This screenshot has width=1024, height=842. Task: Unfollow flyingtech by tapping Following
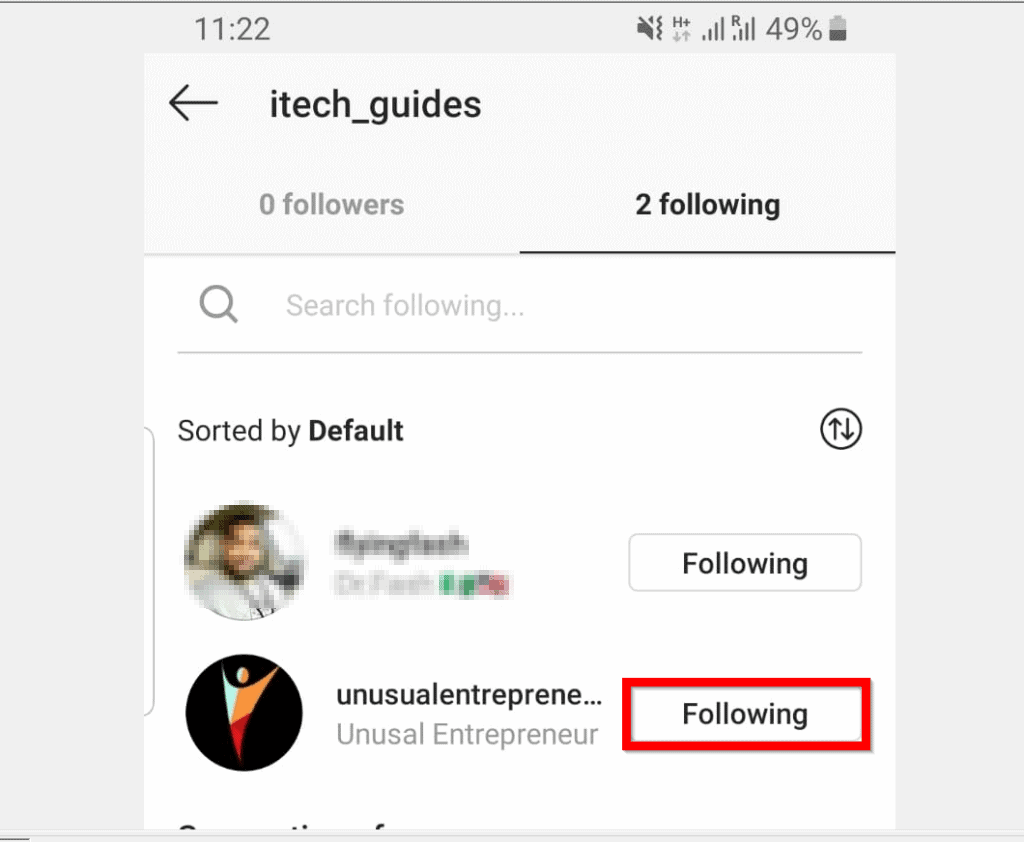tap(744, 562)
